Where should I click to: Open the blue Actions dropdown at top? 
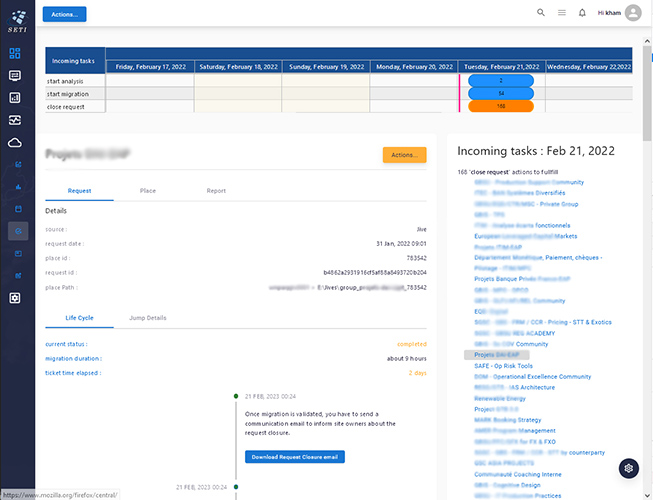coord(65,14)
